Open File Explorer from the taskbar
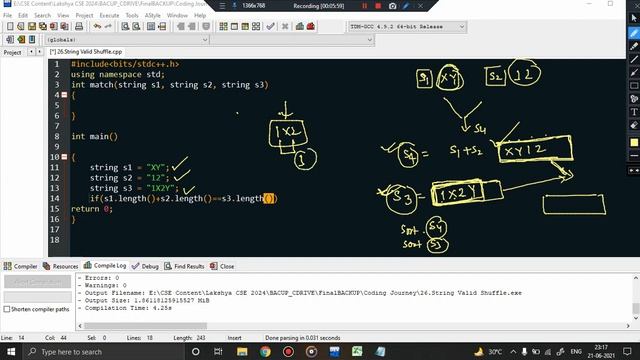Viewport: 640px width, 360px height. point(242,351)
